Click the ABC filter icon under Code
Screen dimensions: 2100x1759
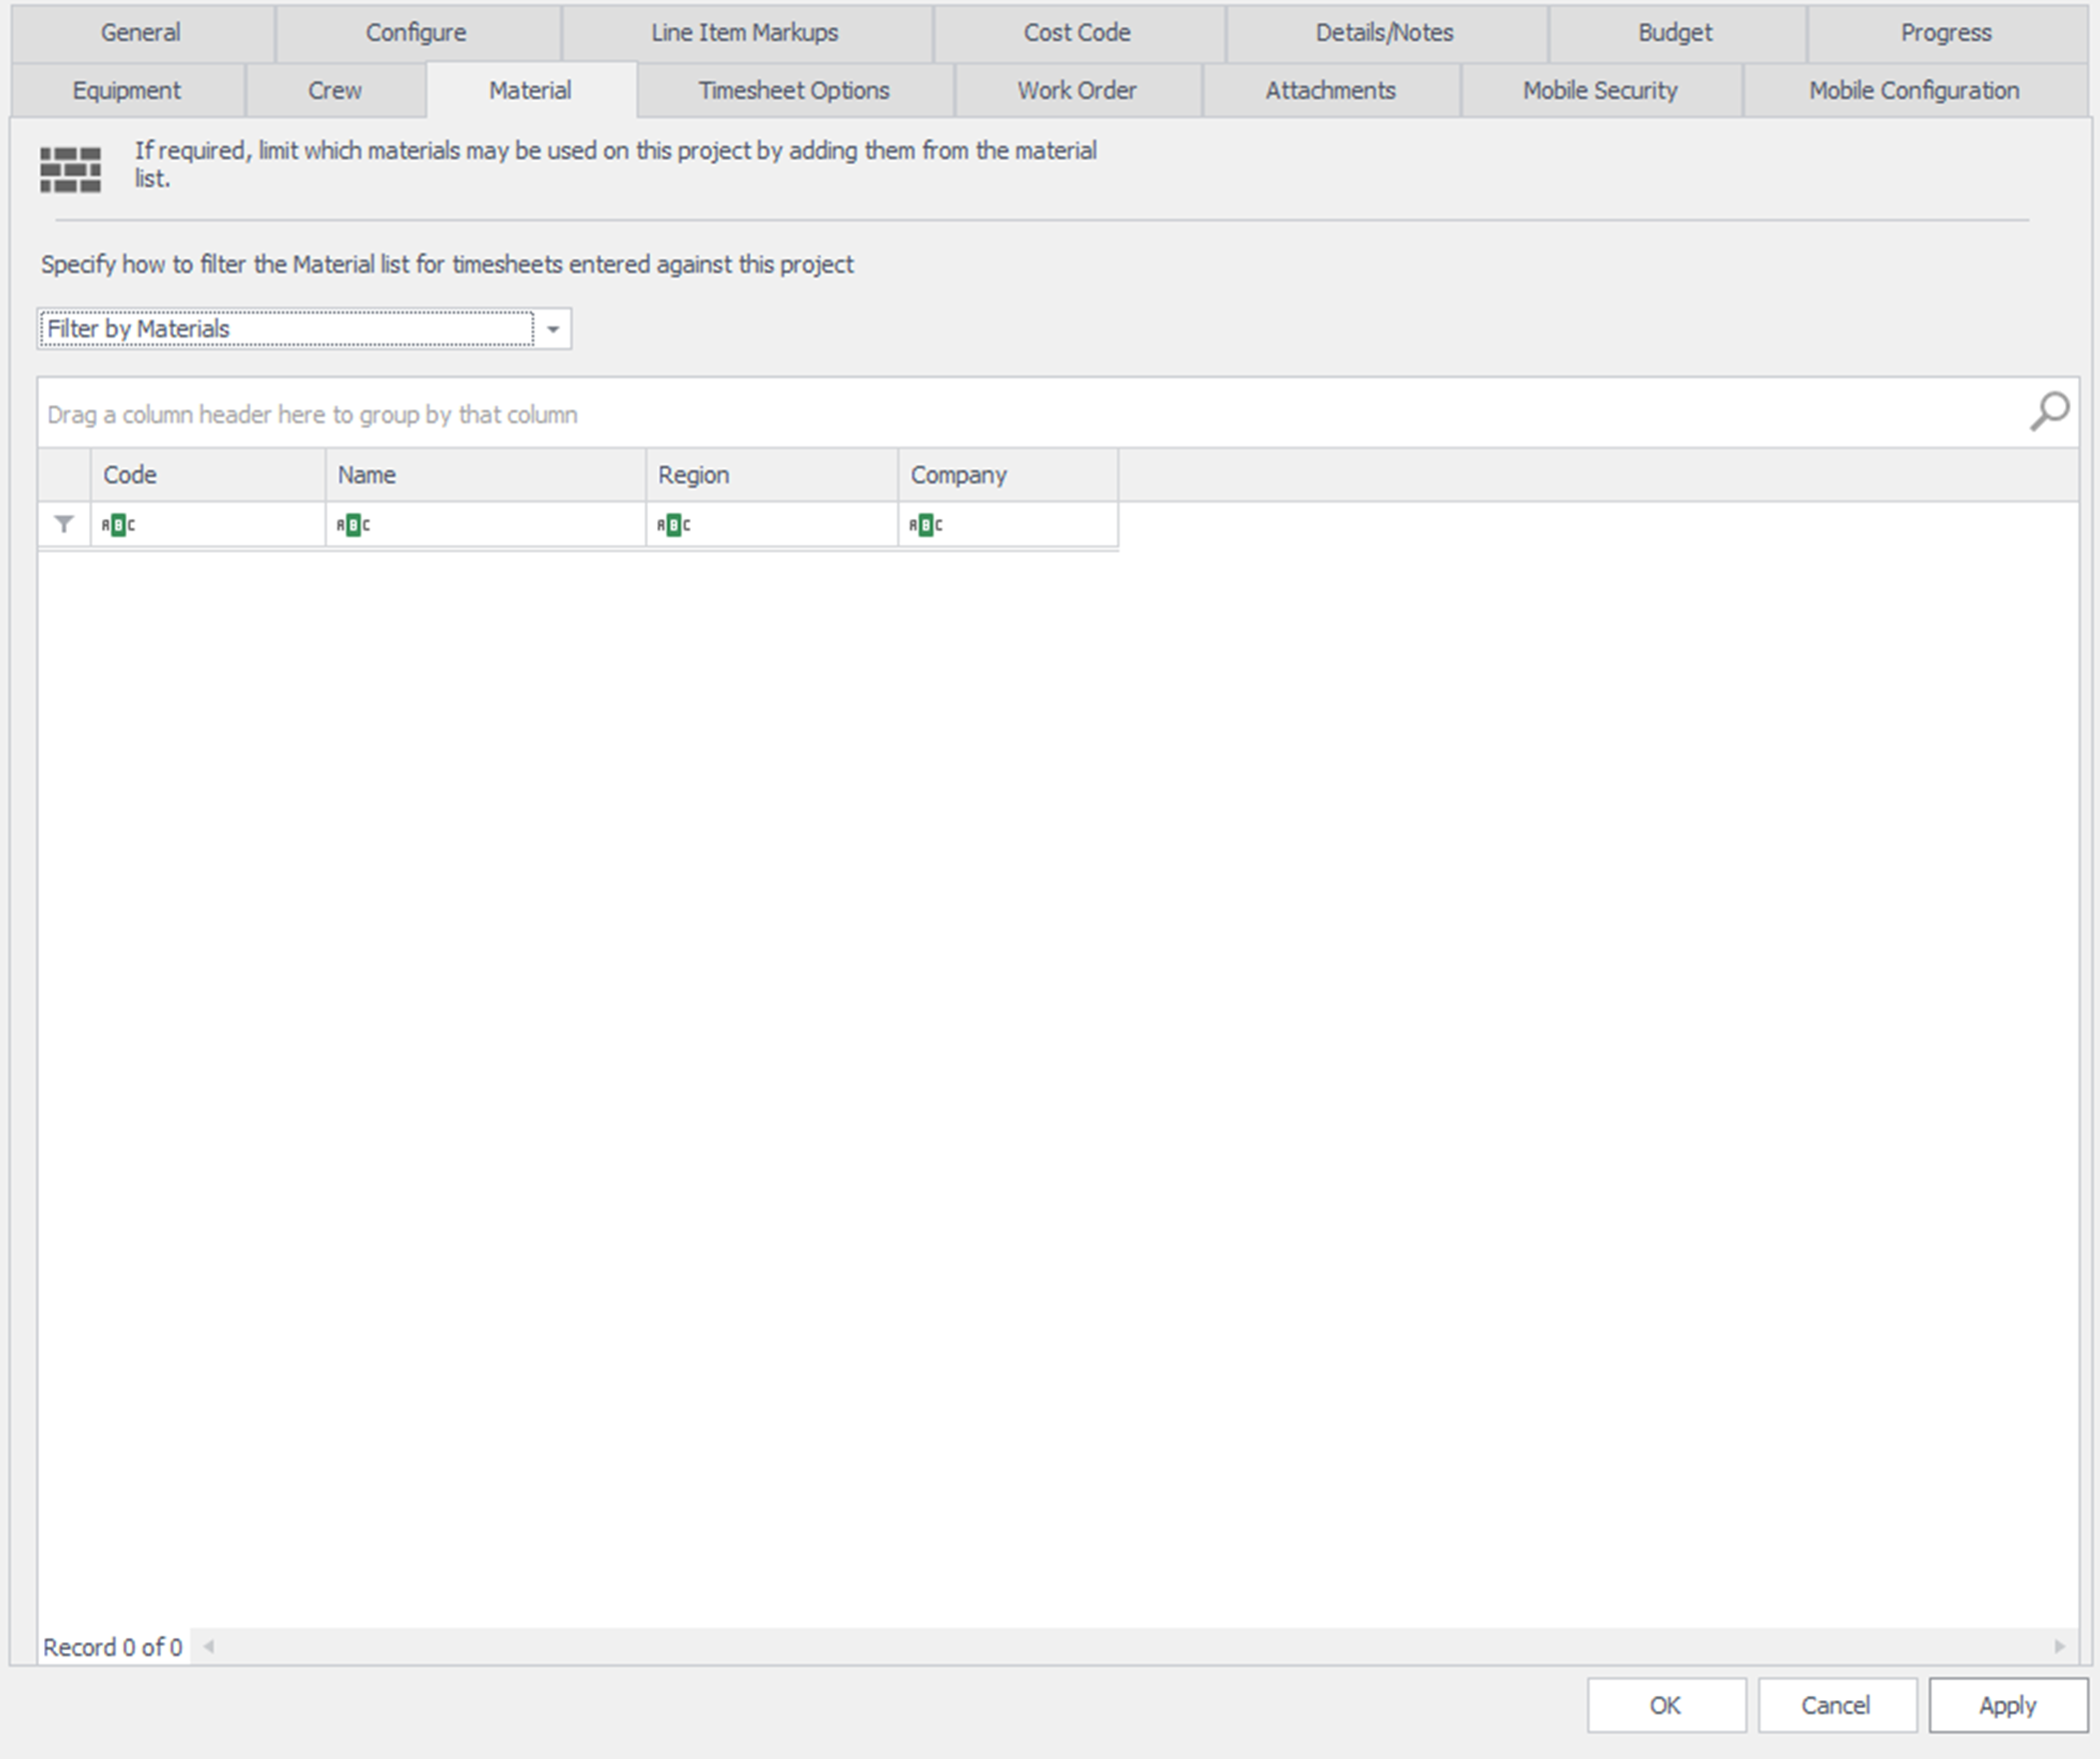point(118,524)
